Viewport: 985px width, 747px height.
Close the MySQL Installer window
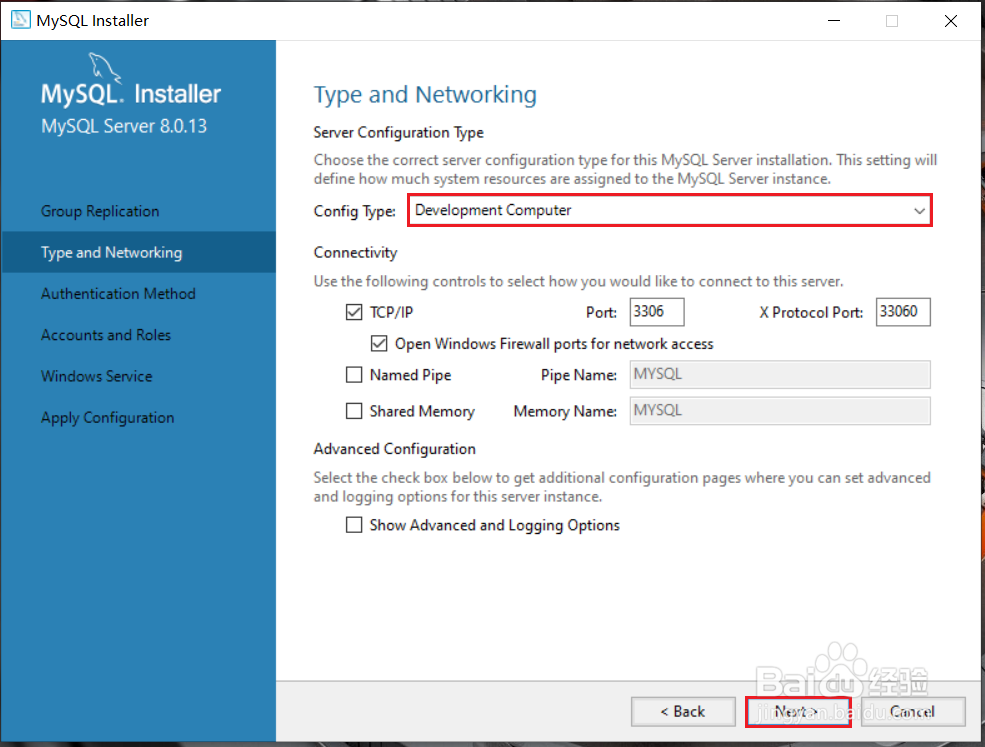(x=950, y=21)
